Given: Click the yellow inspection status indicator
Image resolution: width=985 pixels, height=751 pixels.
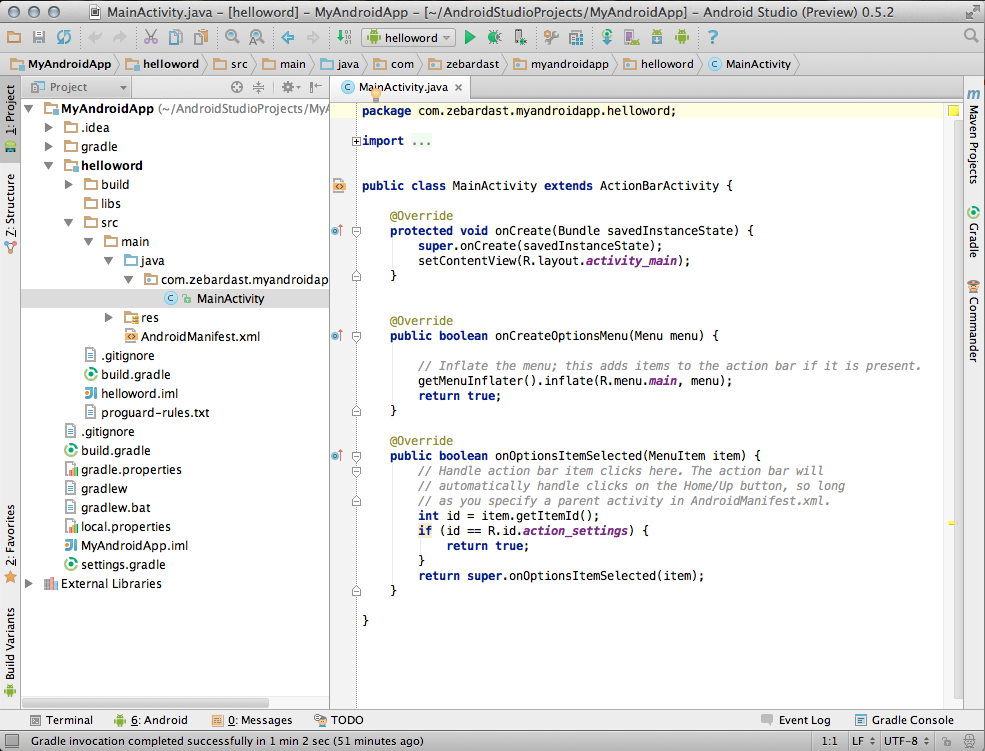Looking at the screenshot, I should click(x=953, y=111).
